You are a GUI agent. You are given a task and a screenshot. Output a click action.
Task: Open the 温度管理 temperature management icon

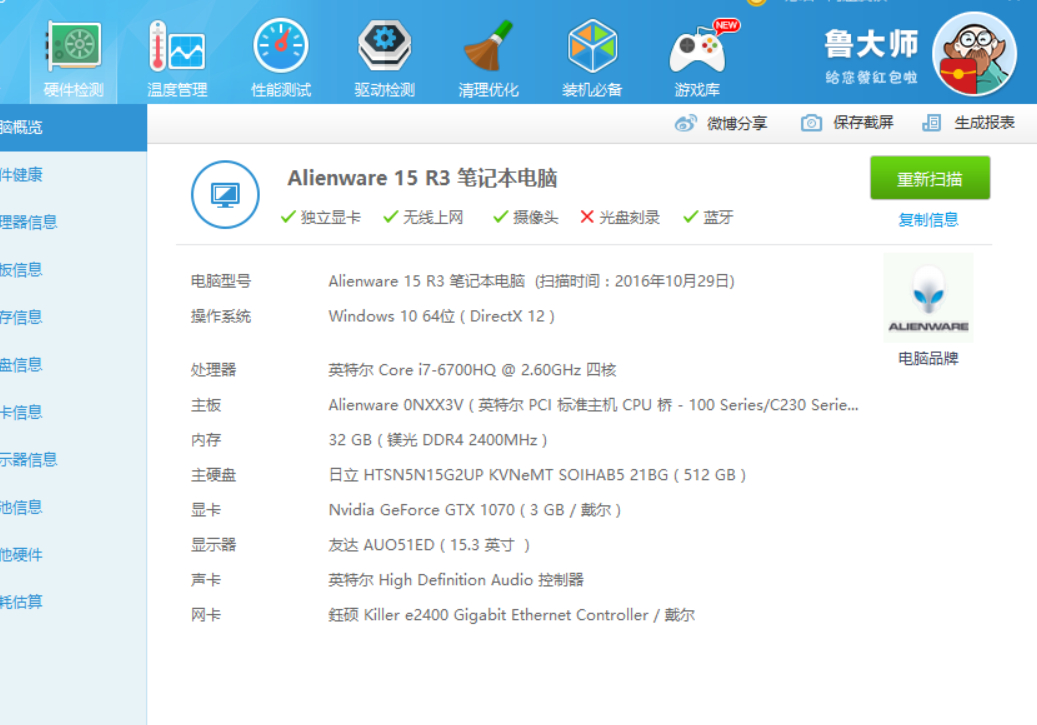177,46
